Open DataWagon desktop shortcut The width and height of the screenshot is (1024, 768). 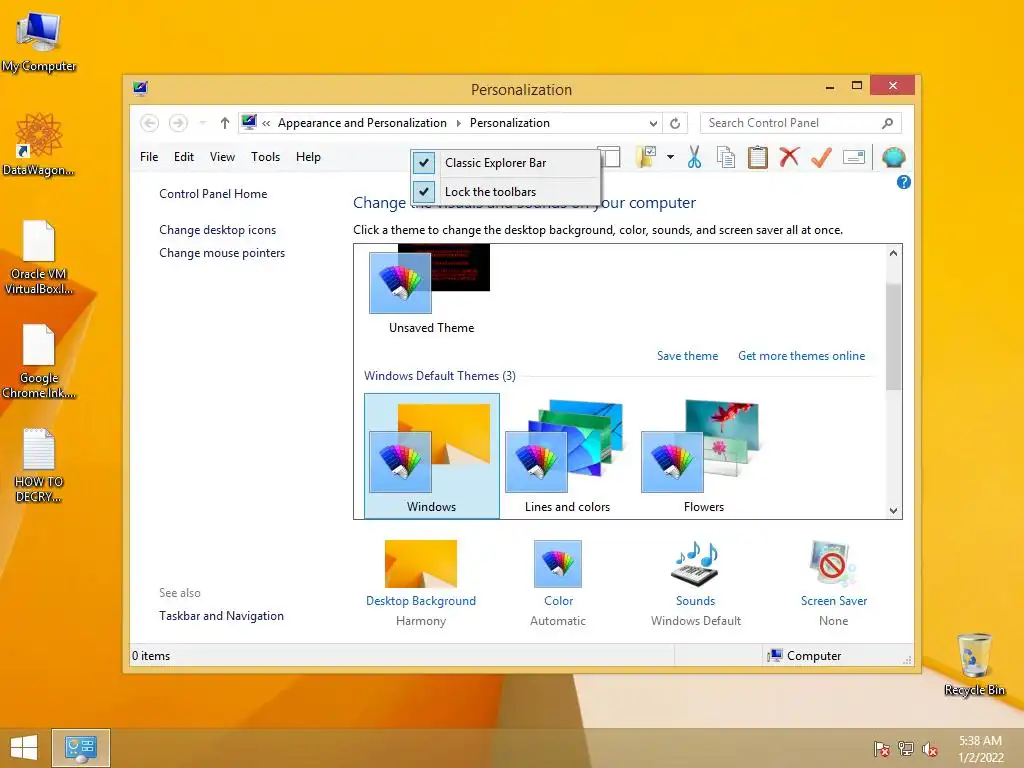pos(39,145)
